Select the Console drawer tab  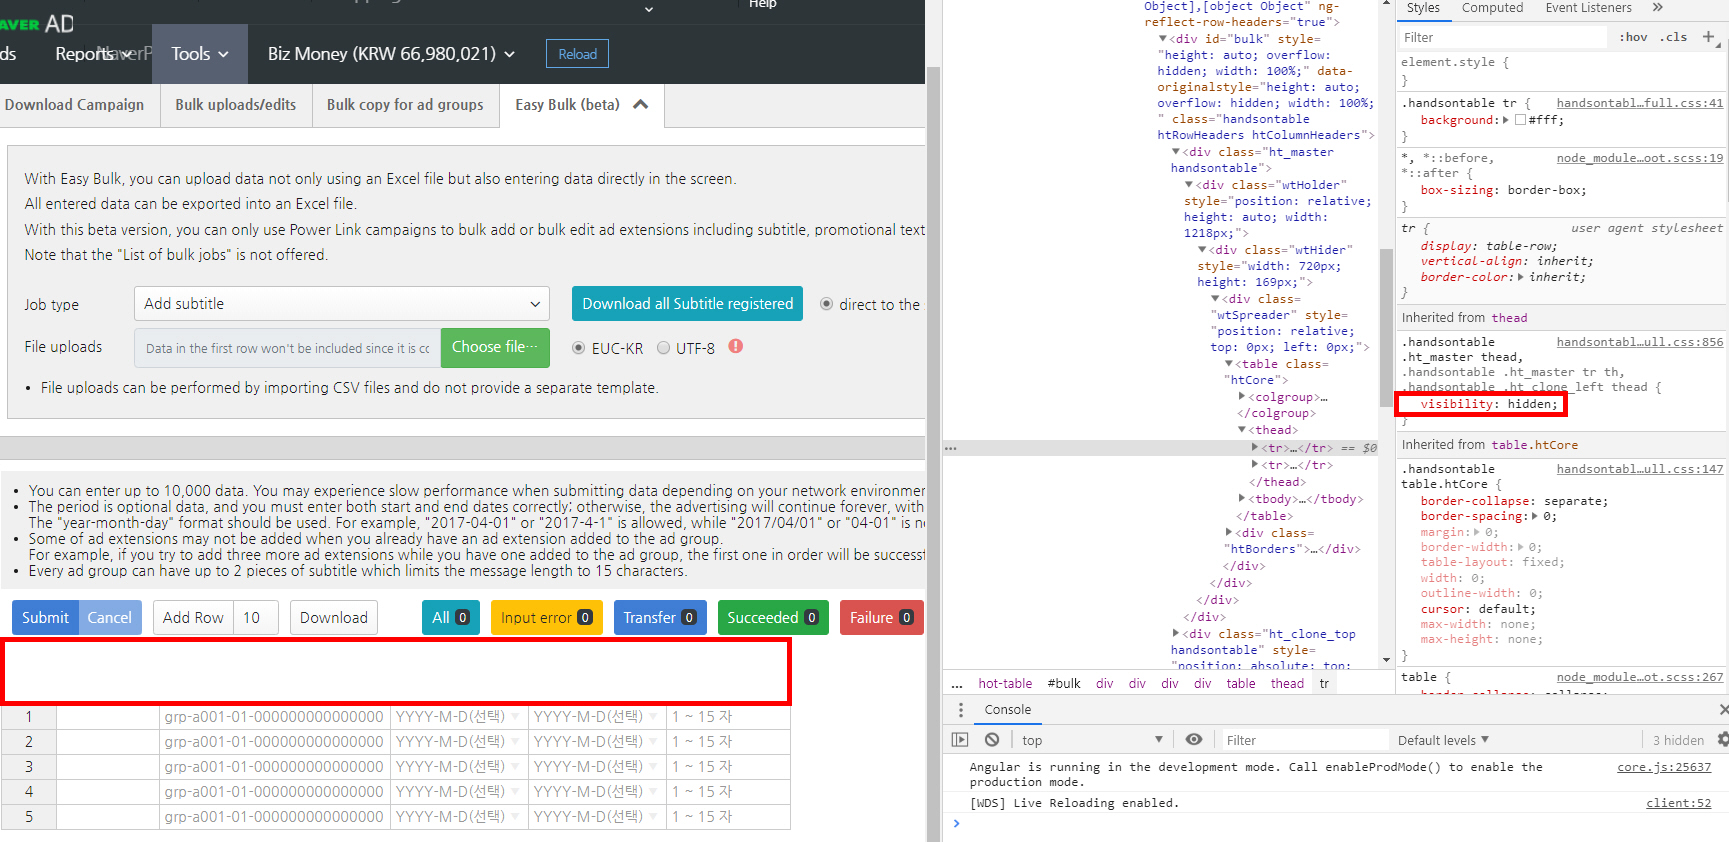1007,710
